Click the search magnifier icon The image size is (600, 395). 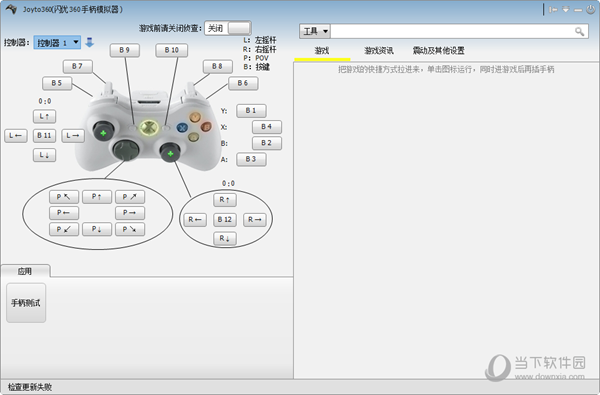579,31
